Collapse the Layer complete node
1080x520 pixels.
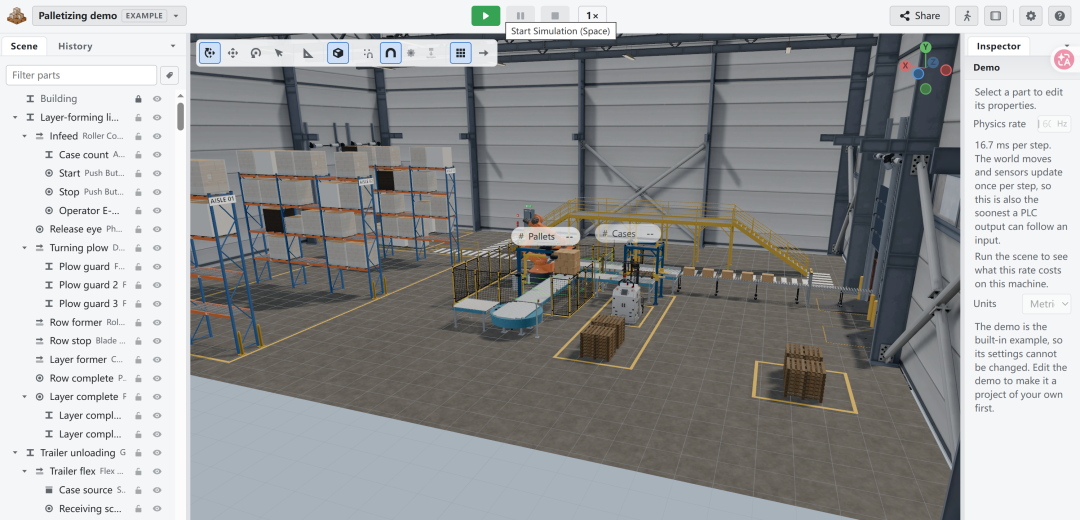click(x=25, y=397)
